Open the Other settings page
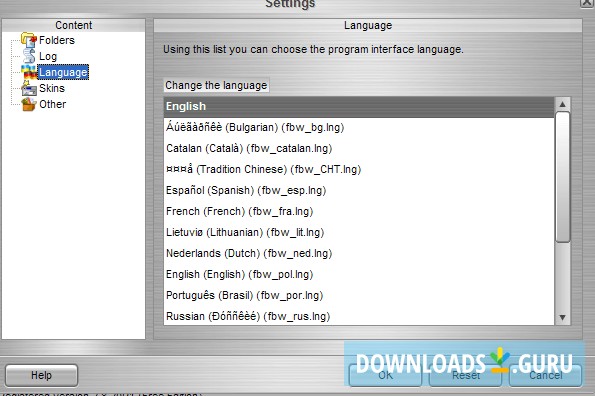Screen dimensions: 595x396 tap(53, 104)
